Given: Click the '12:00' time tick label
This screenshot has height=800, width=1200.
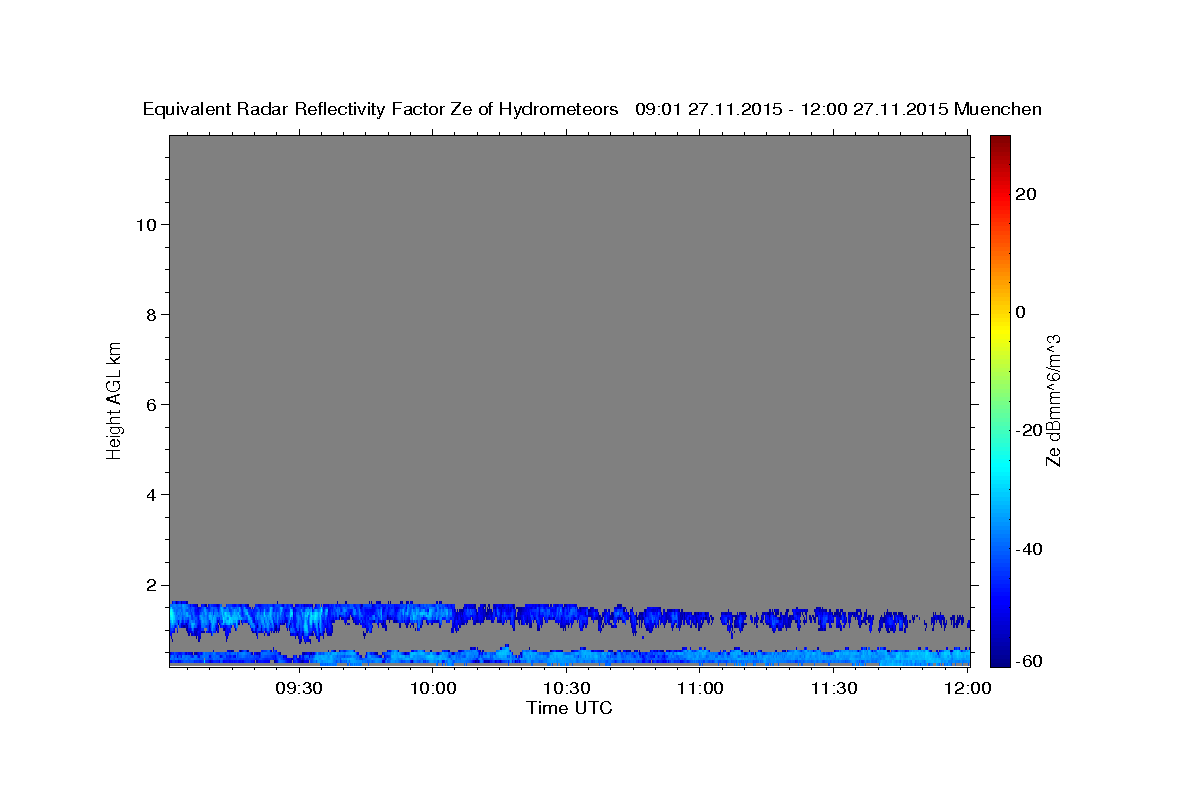Looking at the screenshot, I should click(x=968, y=689).
